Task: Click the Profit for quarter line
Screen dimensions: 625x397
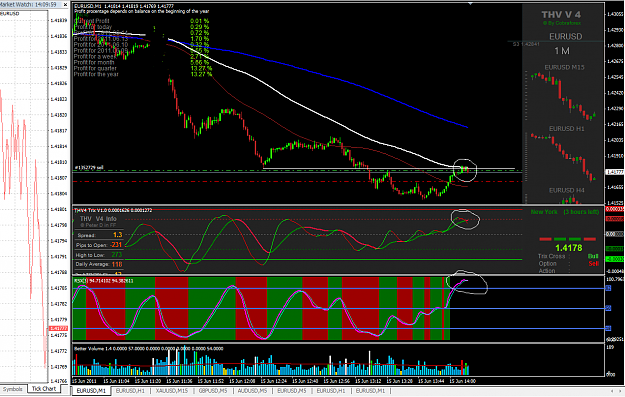Action: (143, 68)
